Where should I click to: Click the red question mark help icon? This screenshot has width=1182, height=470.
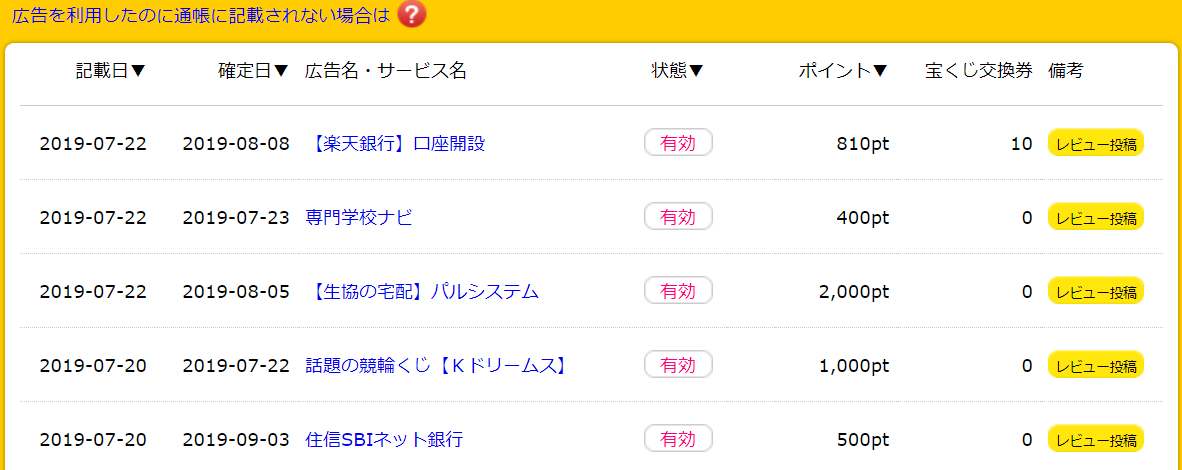tap(412, 14)
